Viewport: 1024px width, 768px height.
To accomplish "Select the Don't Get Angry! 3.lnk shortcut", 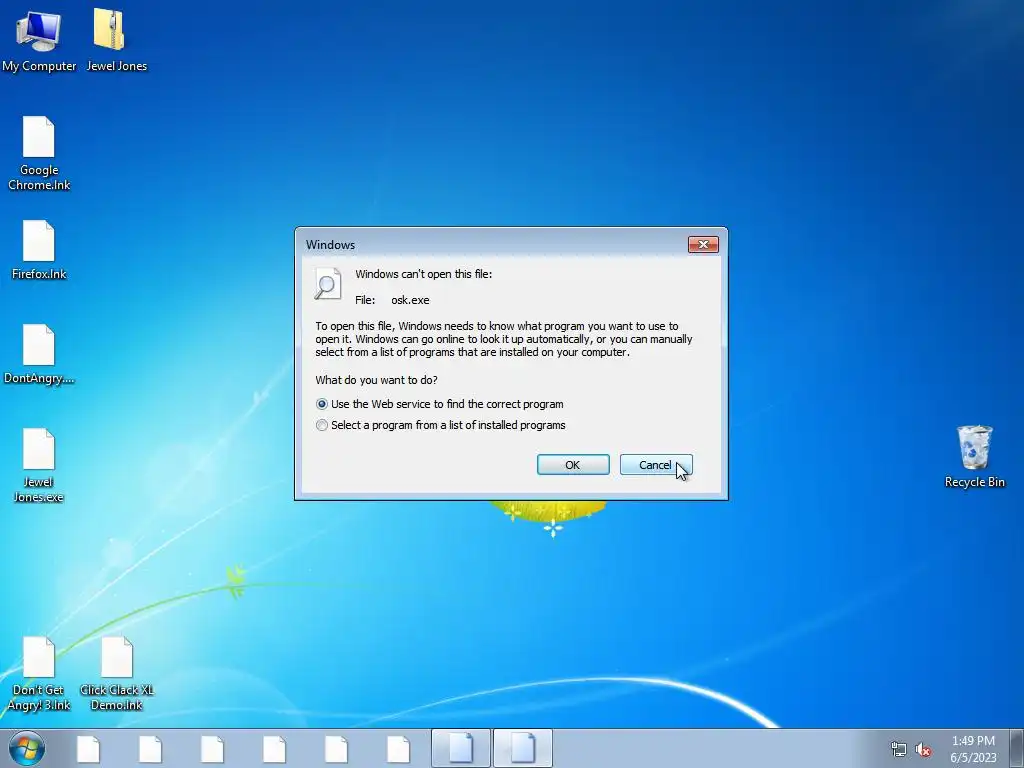I will 39,674.
